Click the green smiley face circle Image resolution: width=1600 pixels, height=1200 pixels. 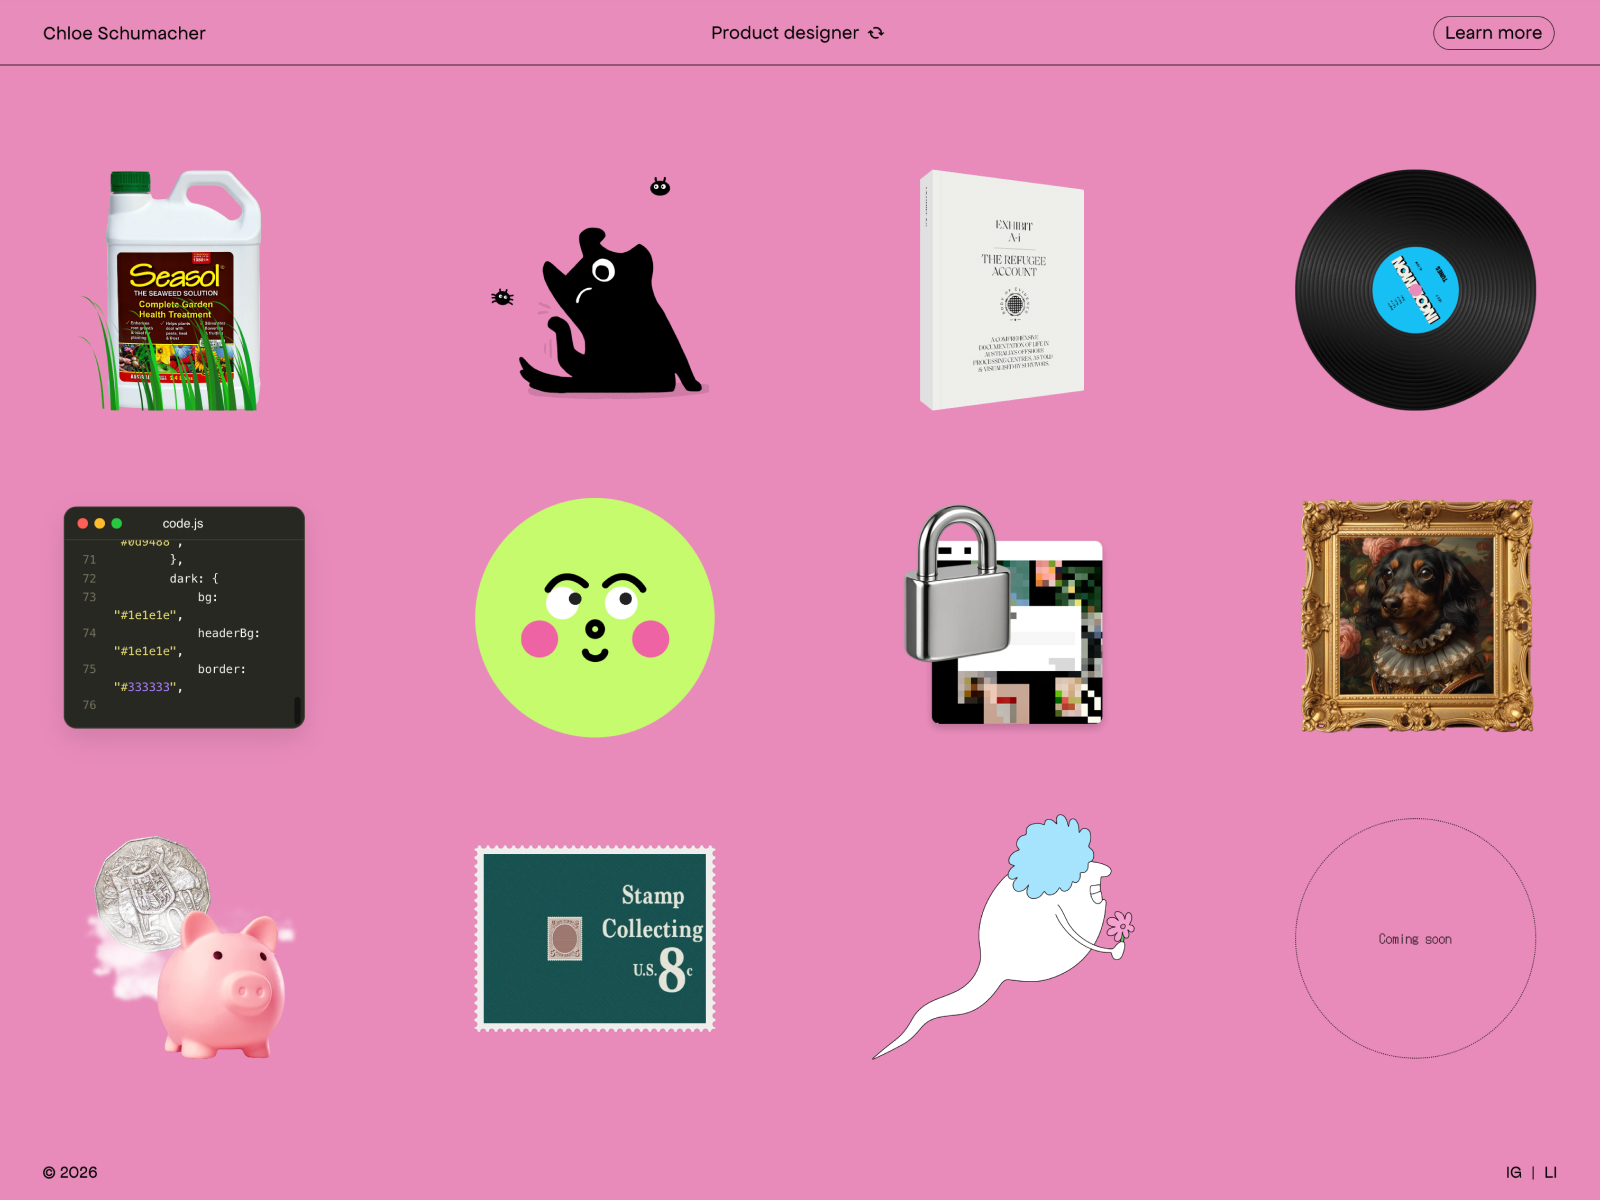coord(595,617)
